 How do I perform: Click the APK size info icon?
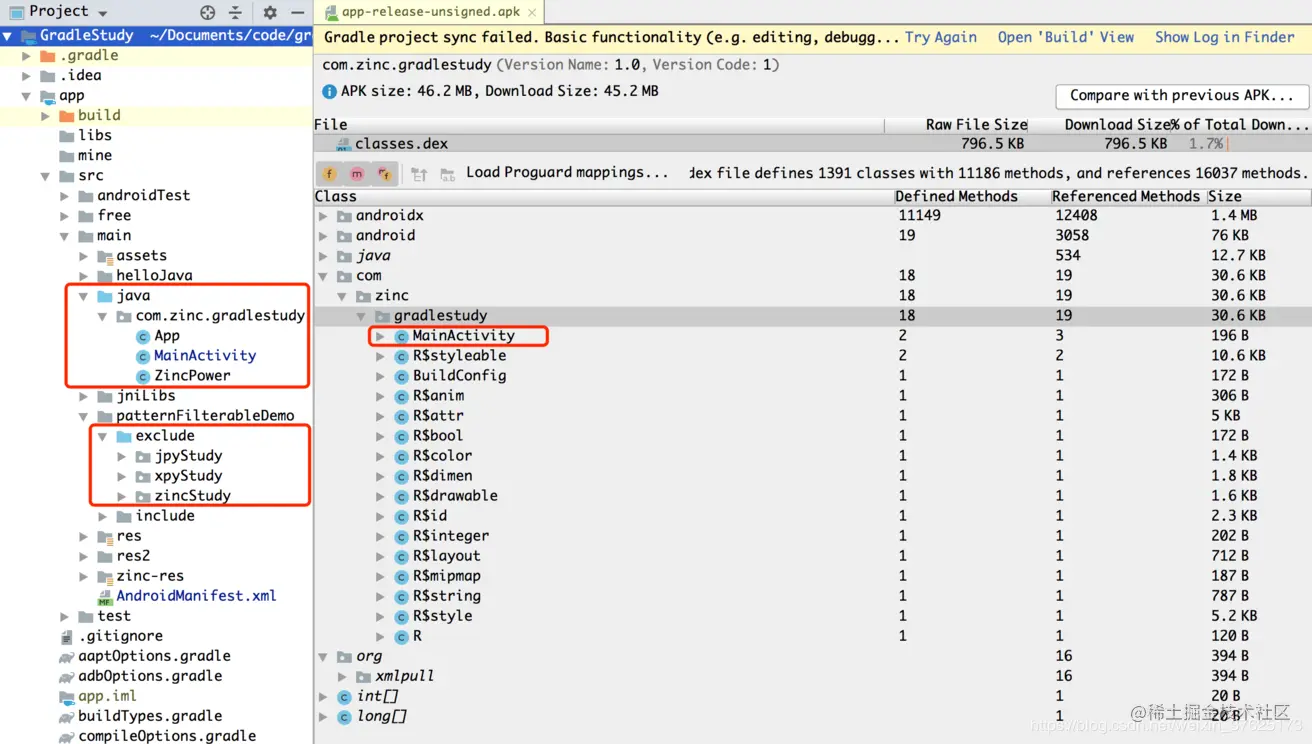(329, 91)
